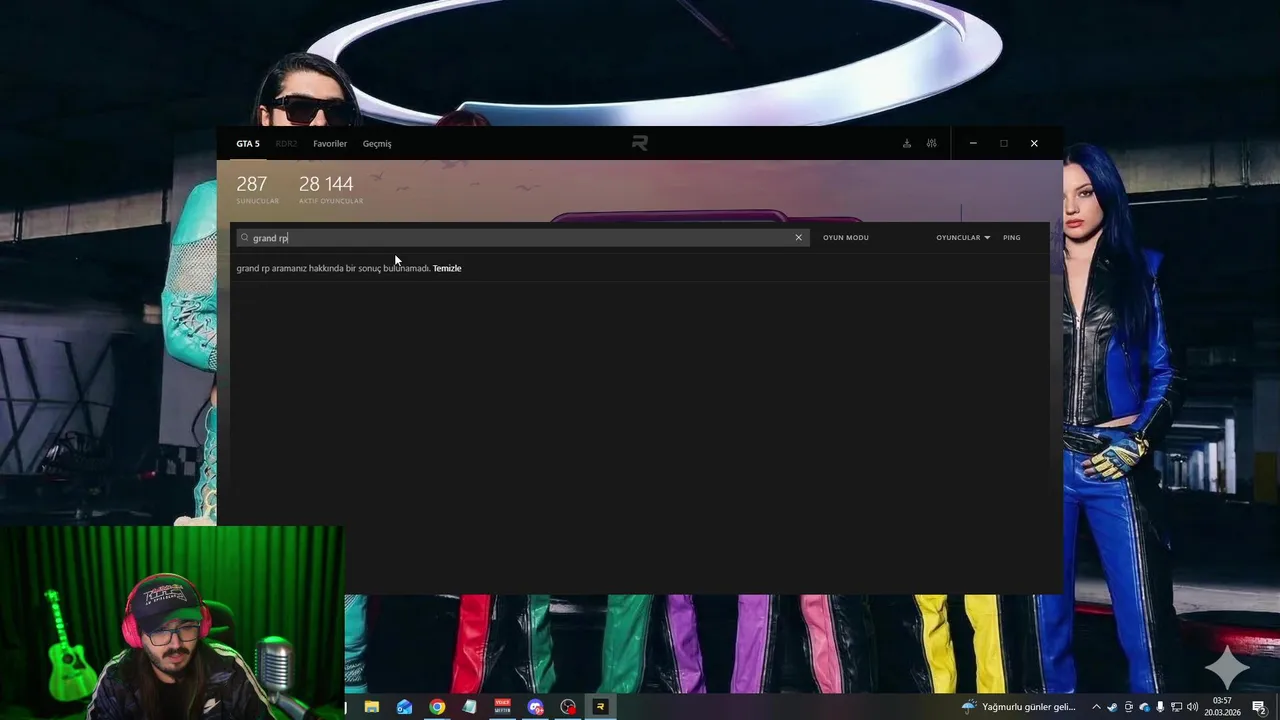
Task: Close the launcher window
Action: pos(1034,143)
